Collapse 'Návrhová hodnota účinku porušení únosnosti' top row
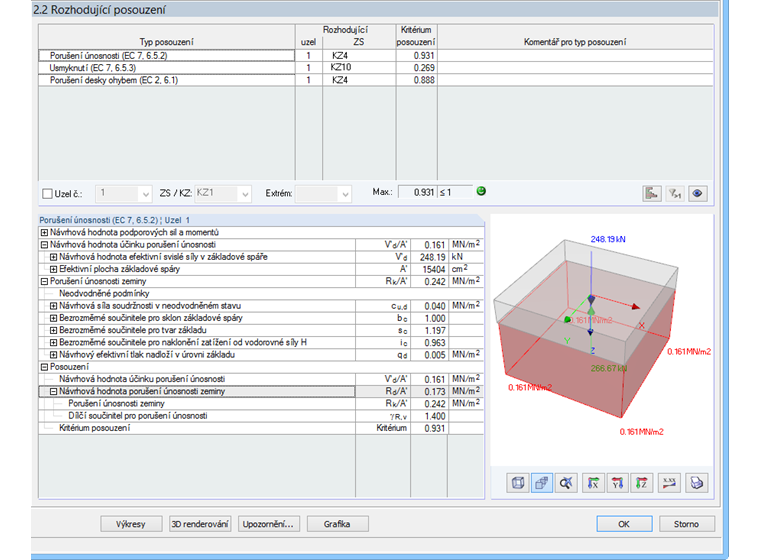The height and width of the screenshot is (560, 760). point(45,245)
